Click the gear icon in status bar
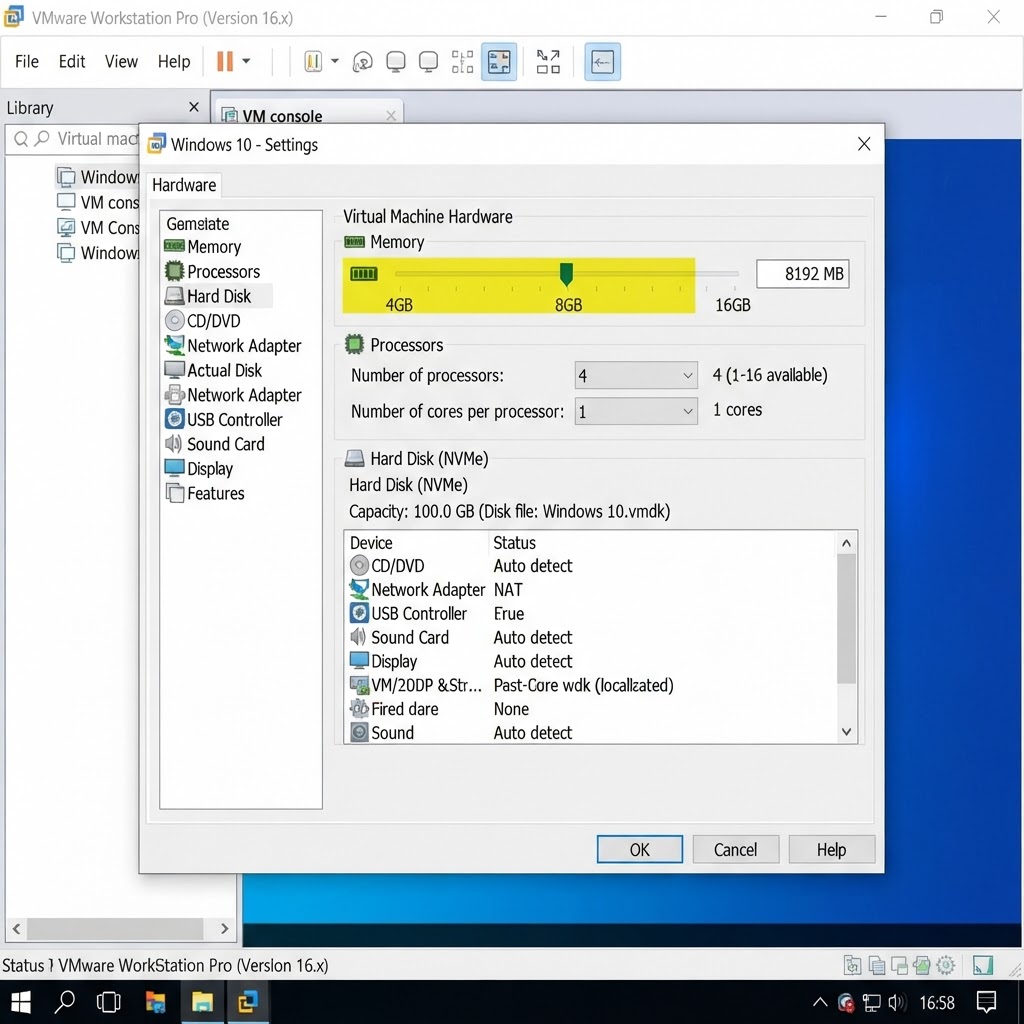 (945, 965)
